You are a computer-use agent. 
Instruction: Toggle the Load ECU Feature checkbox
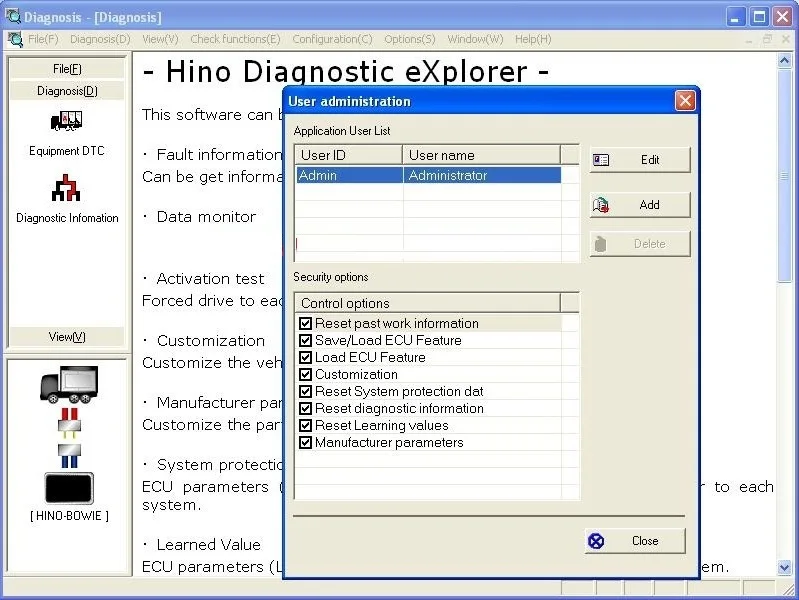click(x=305, y=357)
